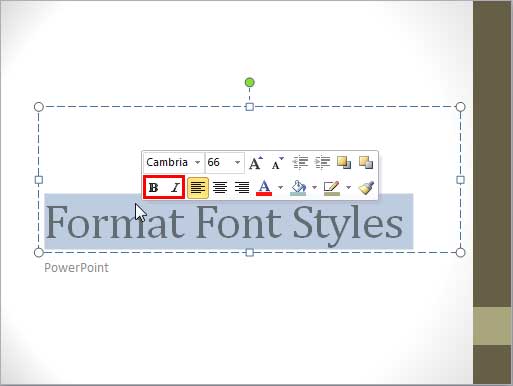Click the bottom-left corner sizing handle
This screenshot has height=386, width=513.
pyautogui.click(x=39, y=253)
